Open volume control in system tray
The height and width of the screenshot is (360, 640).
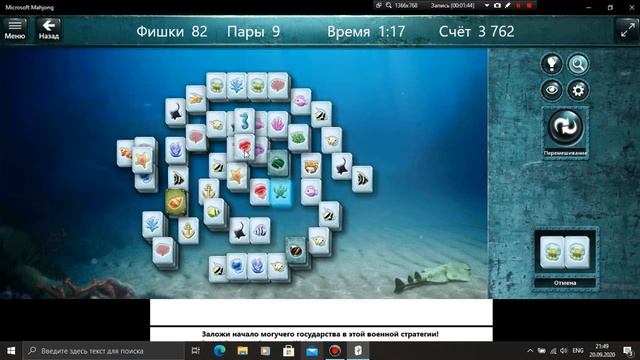(x=564, y=351)
